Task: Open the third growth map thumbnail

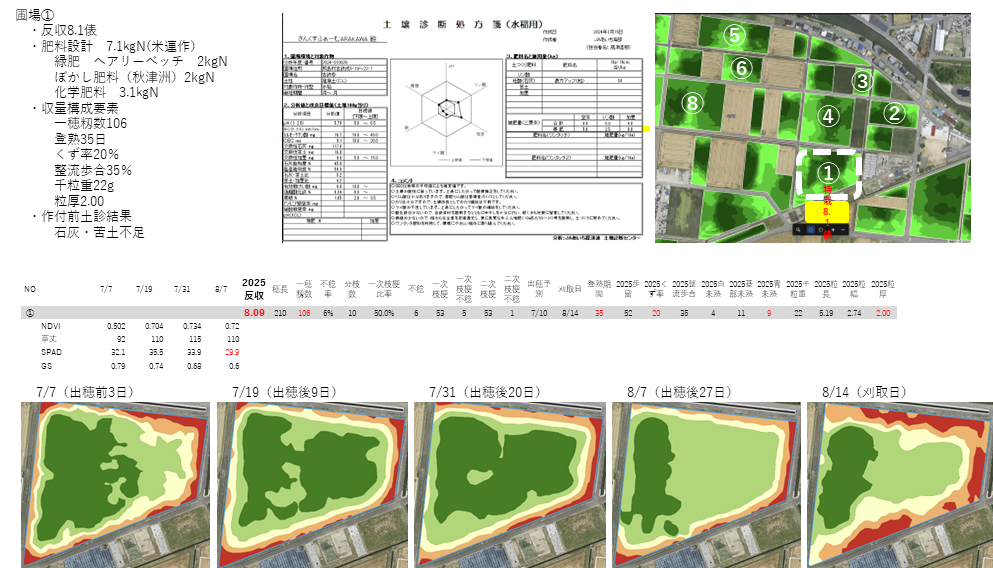Action: coord(509,485)
